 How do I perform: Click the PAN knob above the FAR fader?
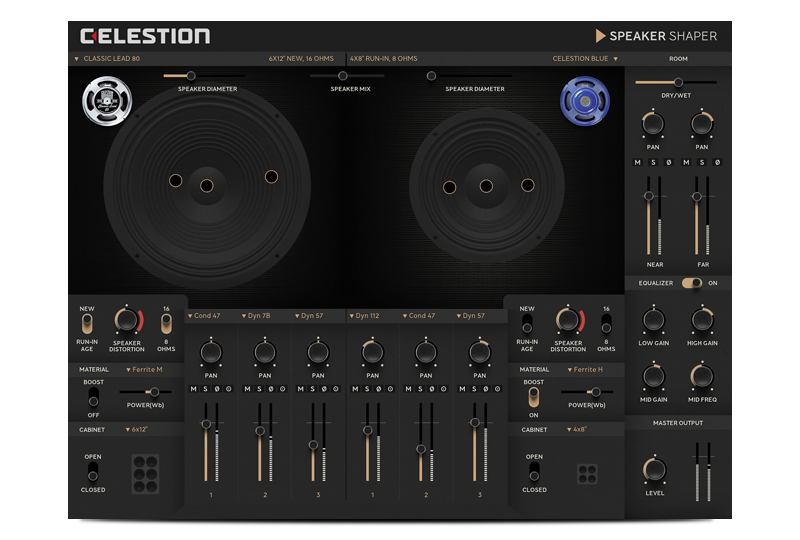pos(702,124)
